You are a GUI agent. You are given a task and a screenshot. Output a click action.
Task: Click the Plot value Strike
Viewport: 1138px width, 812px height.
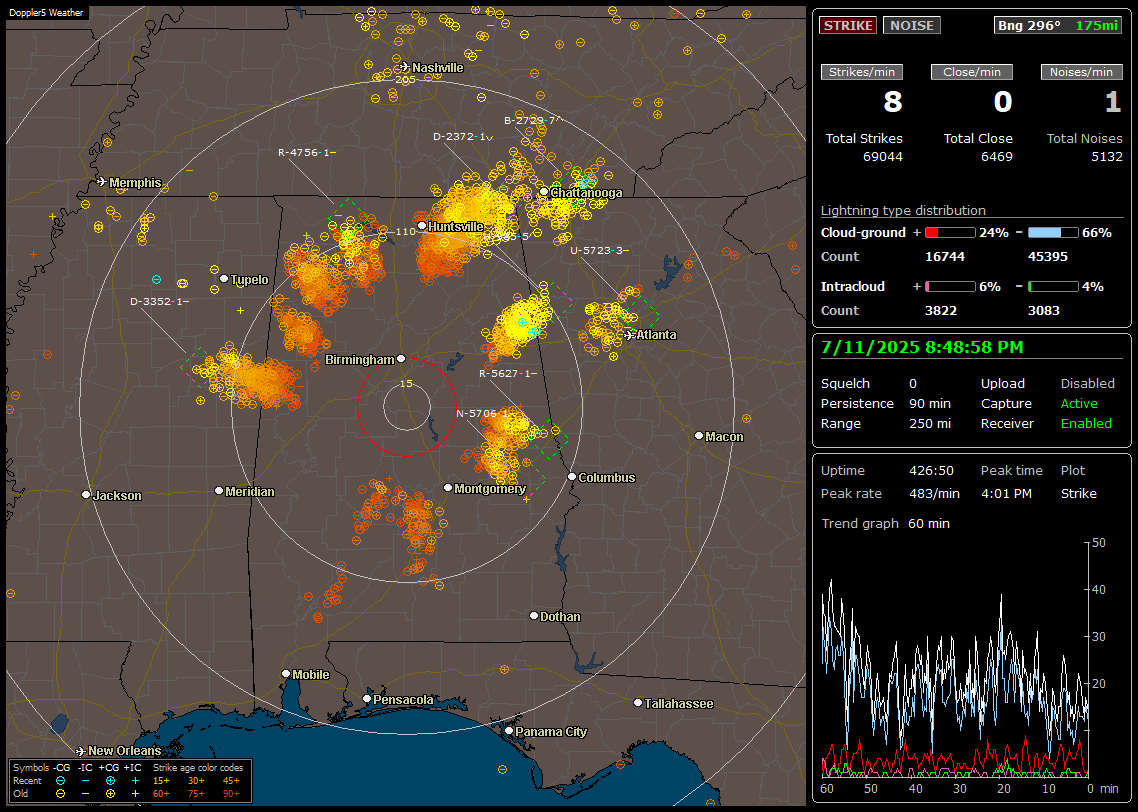click(x=1078, y=493)
